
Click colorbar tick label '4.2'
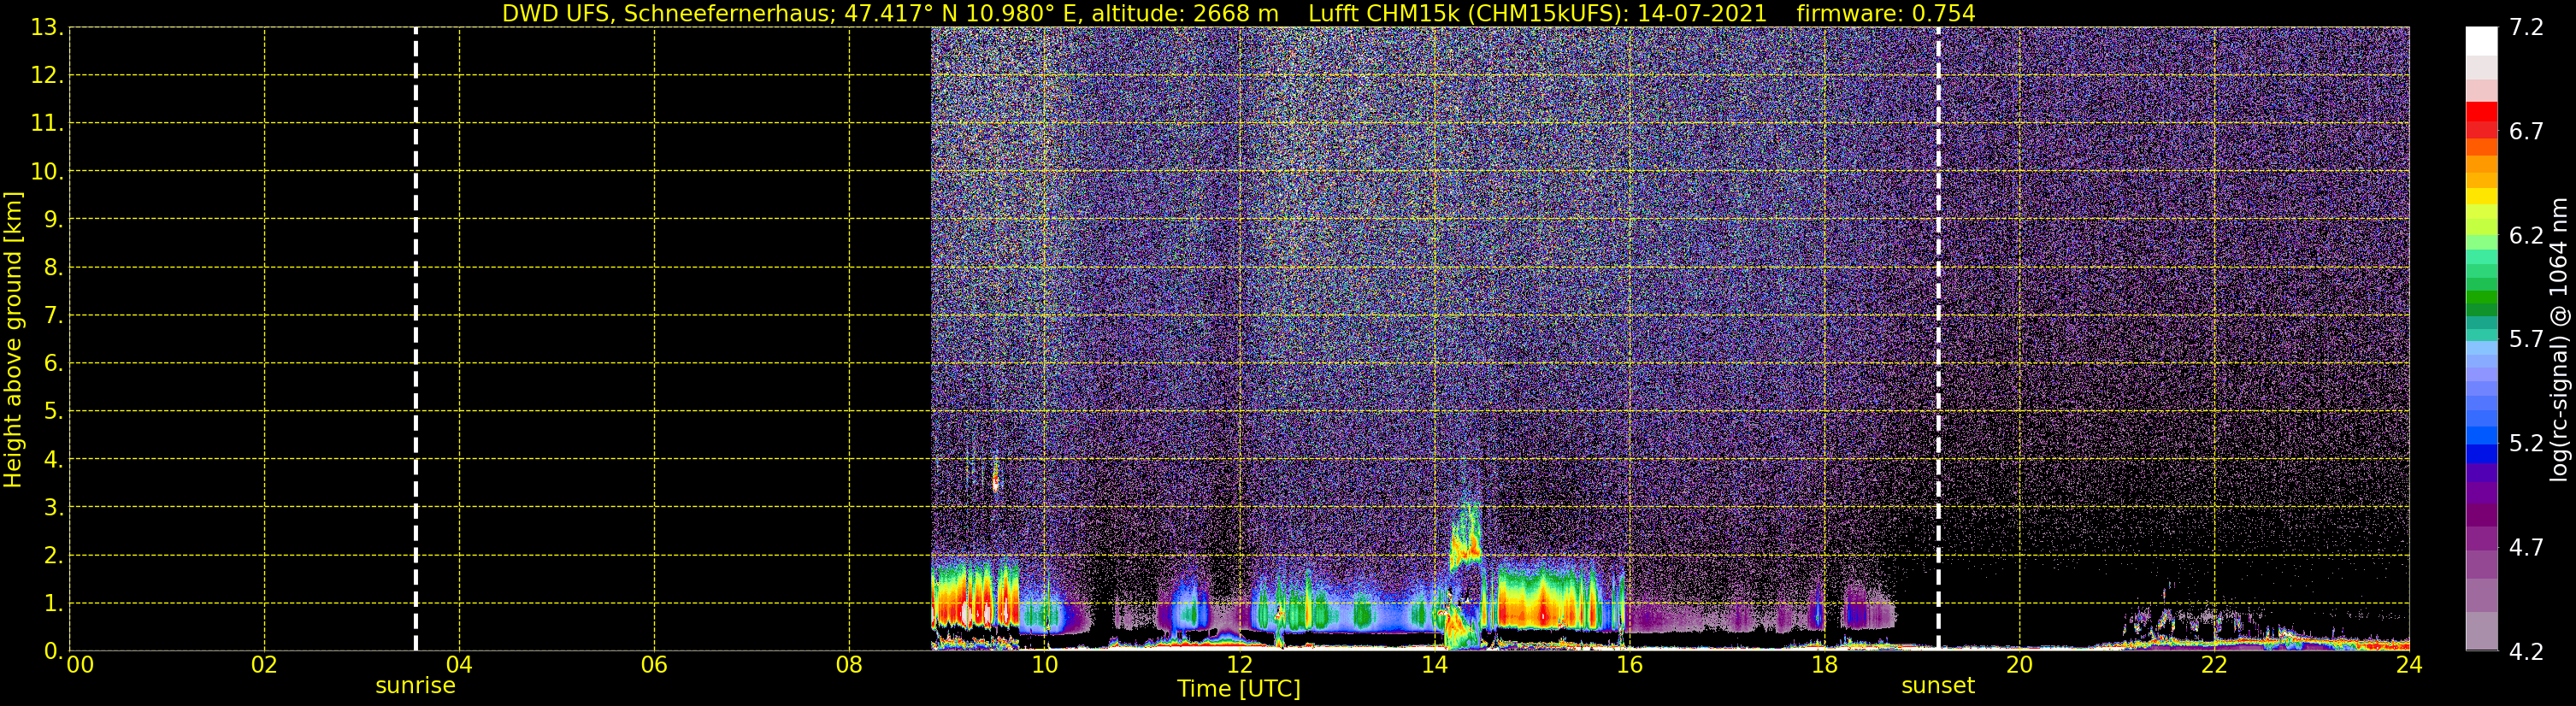tap(2526, 652)
